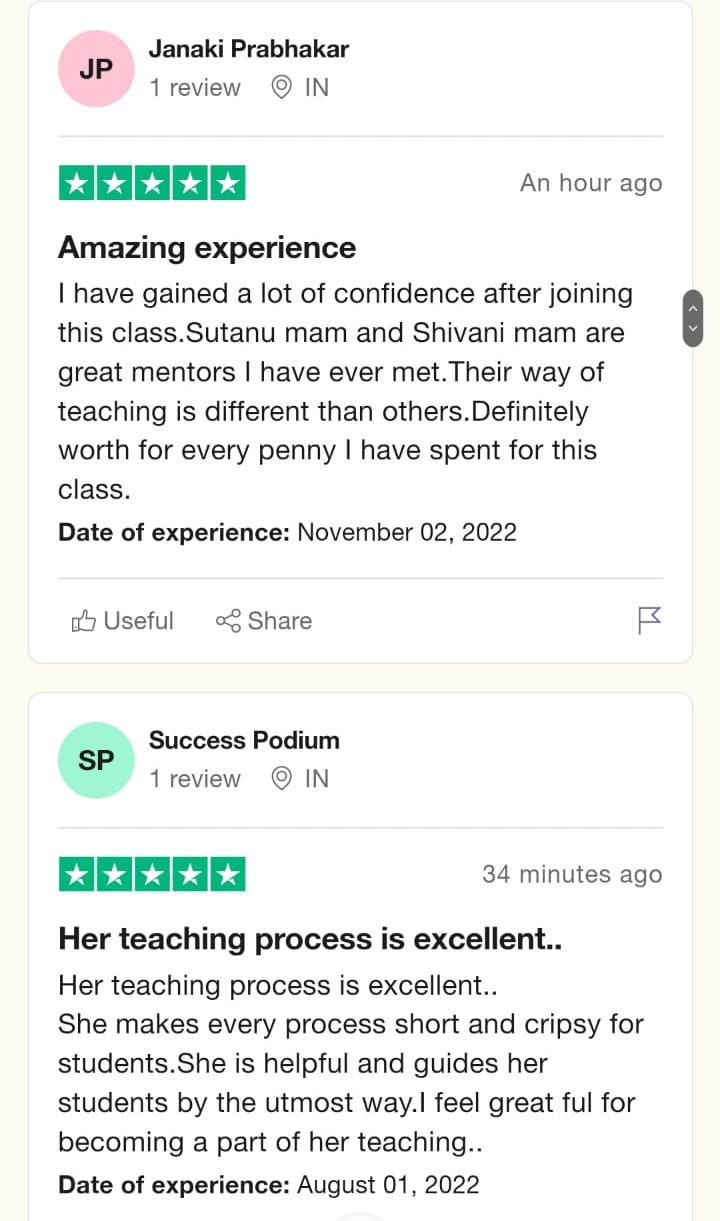The image size is (720, 1221).
Task: Click the Share icon on Janaki's review
Action: [228, 621]
